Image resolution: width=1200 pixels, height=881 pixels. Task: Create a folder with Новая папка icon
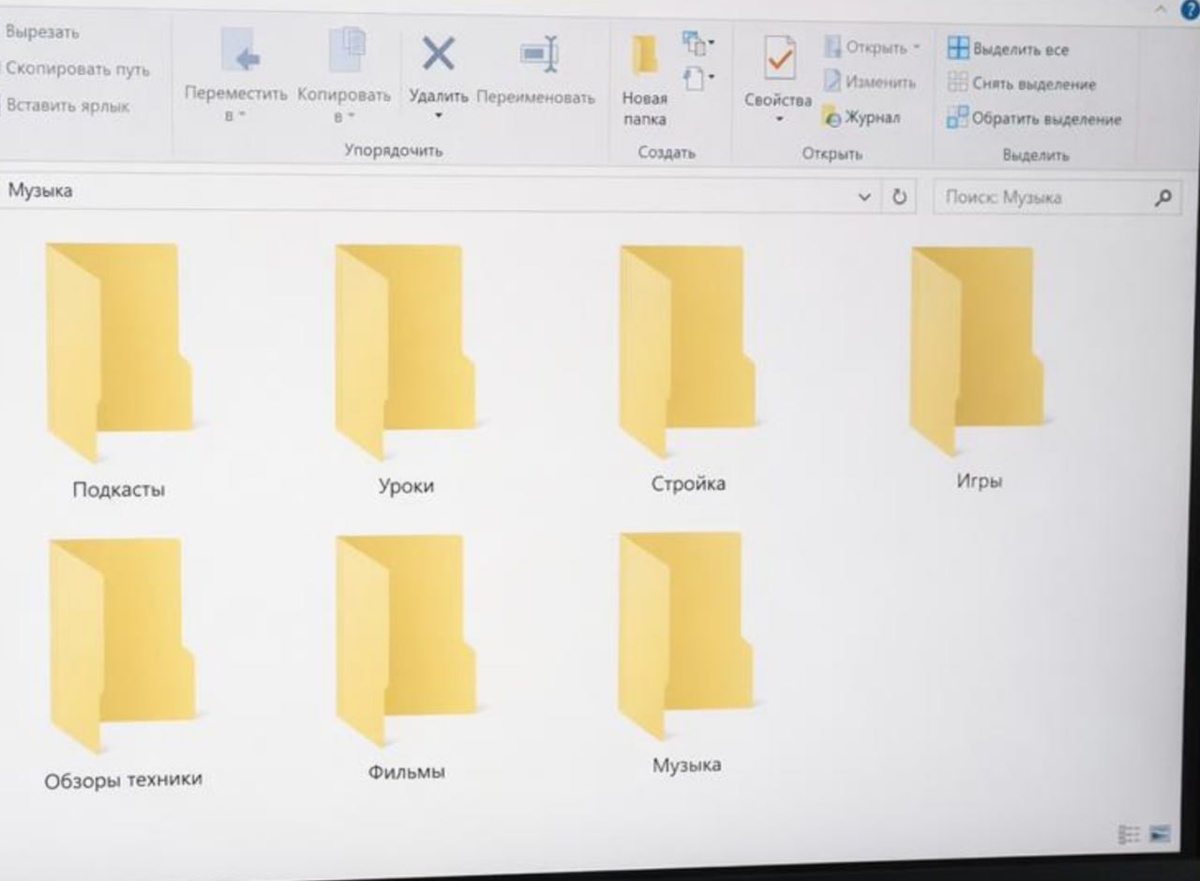tap(645, 56)
